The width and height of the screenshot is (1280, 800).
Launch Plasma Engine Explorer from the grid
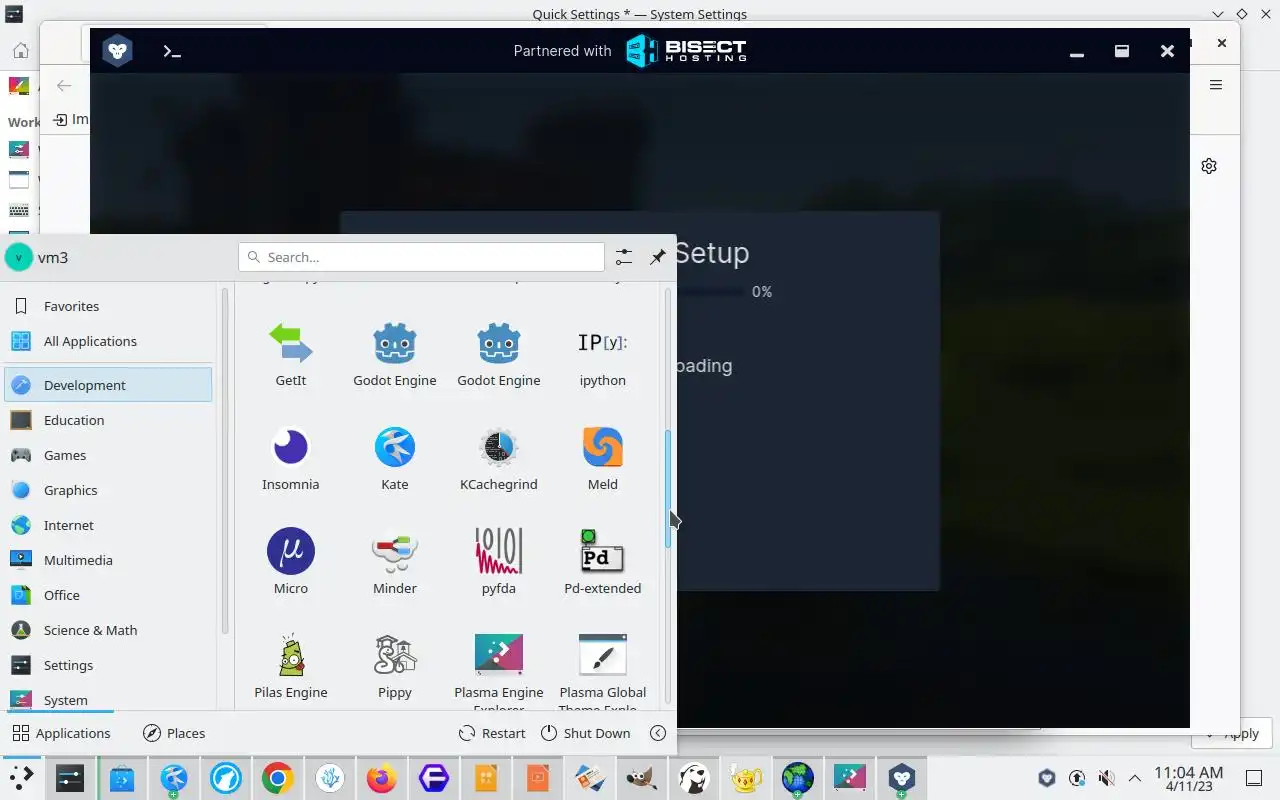[x=499, y=670]
